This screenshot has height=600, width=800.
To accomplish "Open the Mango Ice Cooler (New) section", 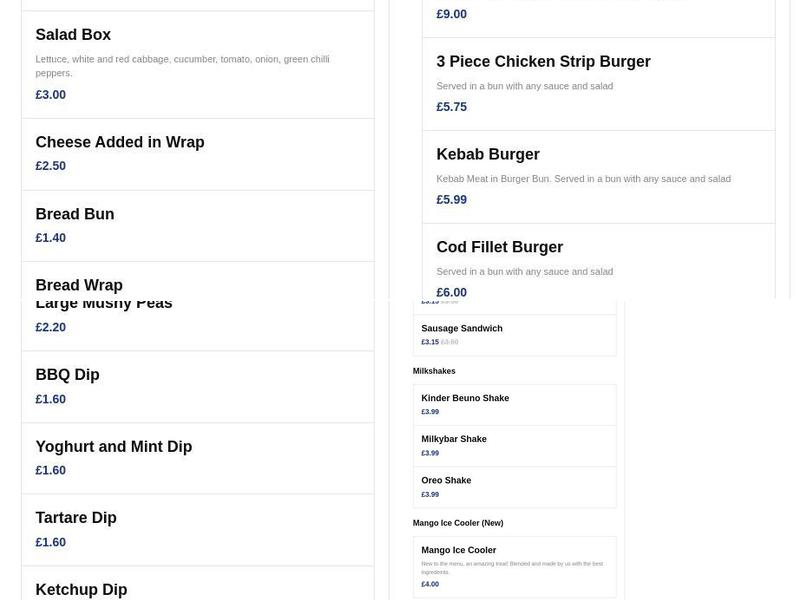I will 458,522.
